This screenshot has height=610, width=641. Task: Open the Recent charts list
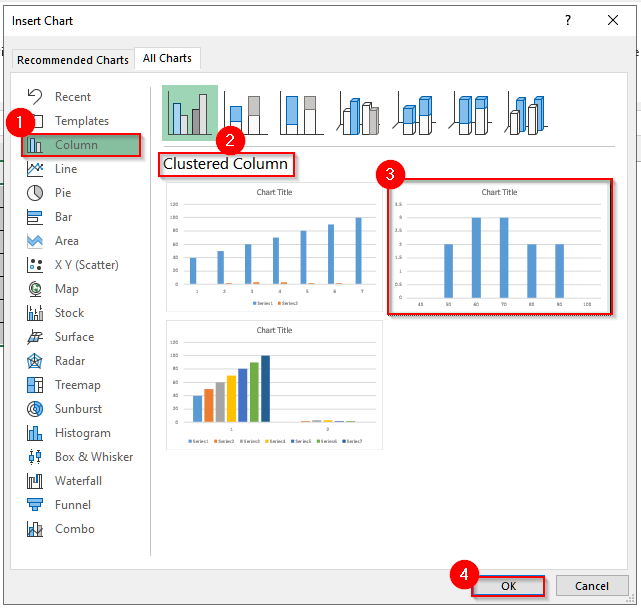[x=72, y=97]
